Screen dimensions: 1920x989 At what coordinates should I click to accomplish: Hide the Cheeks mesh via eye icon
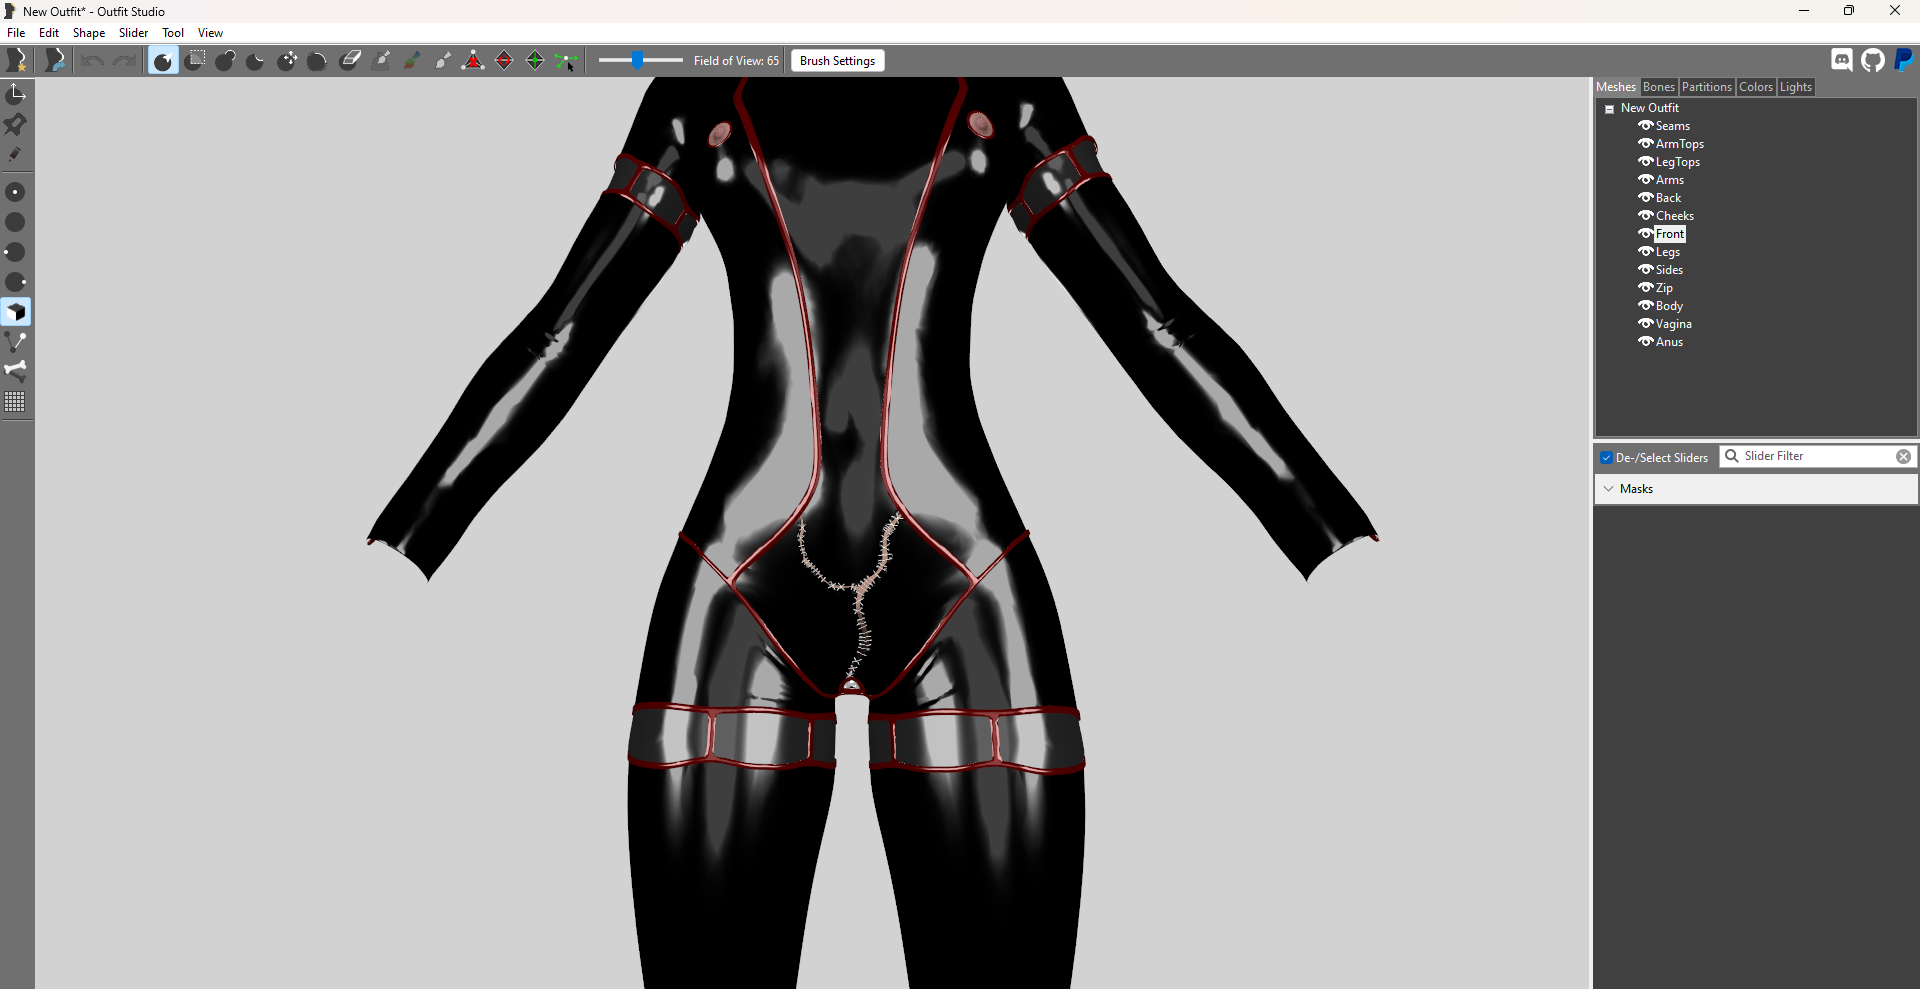[x=1645, y=215]
